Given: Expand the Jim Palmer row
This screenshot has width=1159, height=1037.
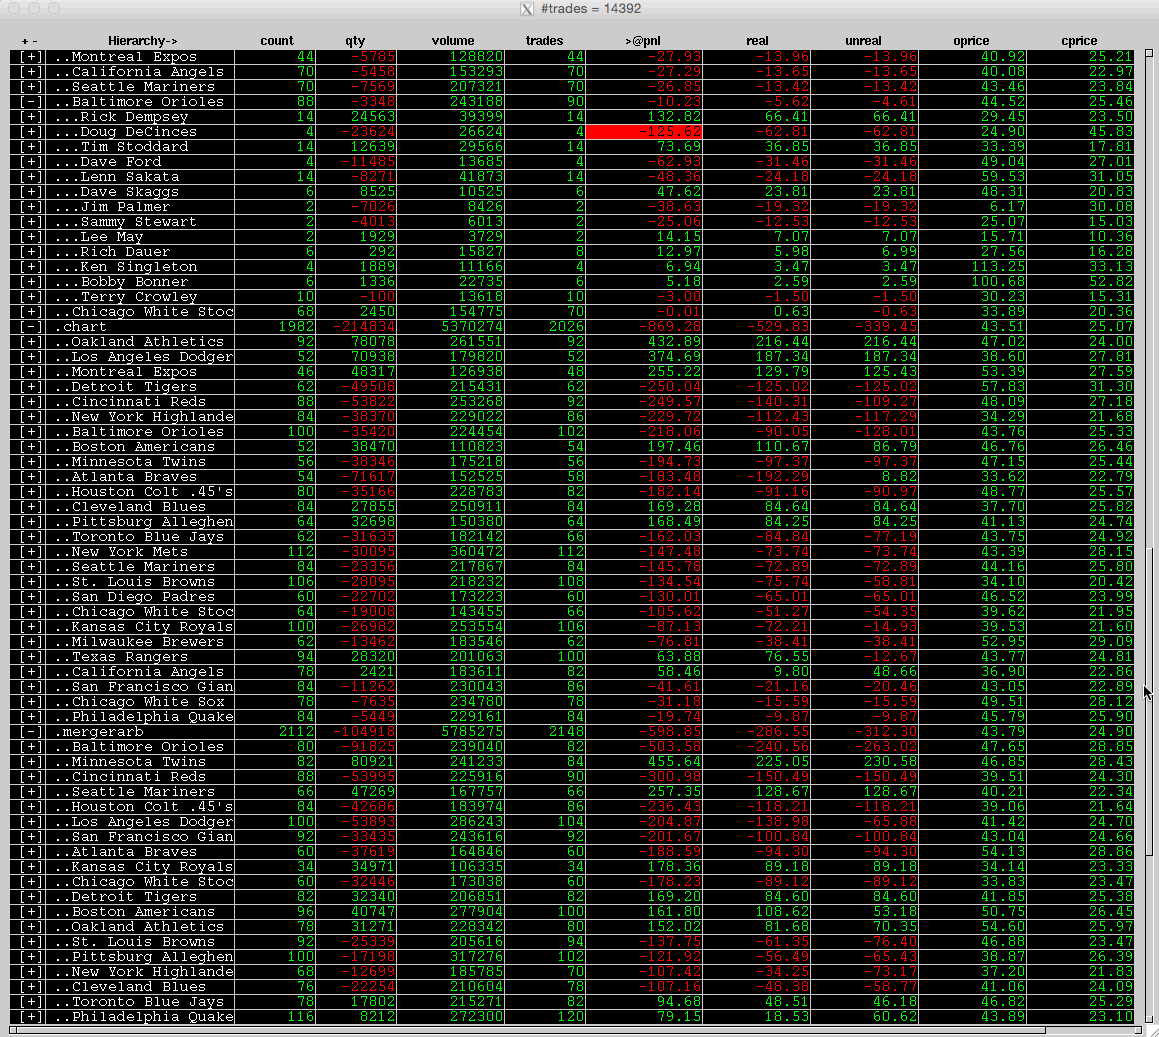Looking at the screenshot, I should 30,207.
